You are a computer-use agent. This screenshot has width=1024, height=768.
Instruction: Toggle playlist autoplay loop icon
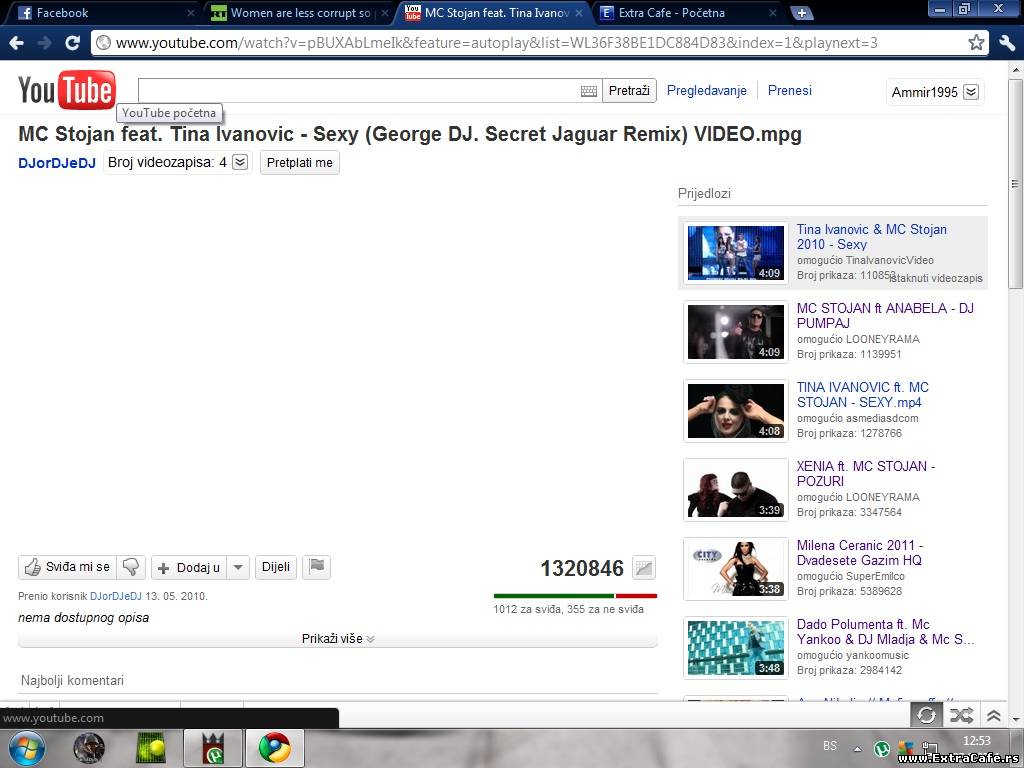coord(926,715)
